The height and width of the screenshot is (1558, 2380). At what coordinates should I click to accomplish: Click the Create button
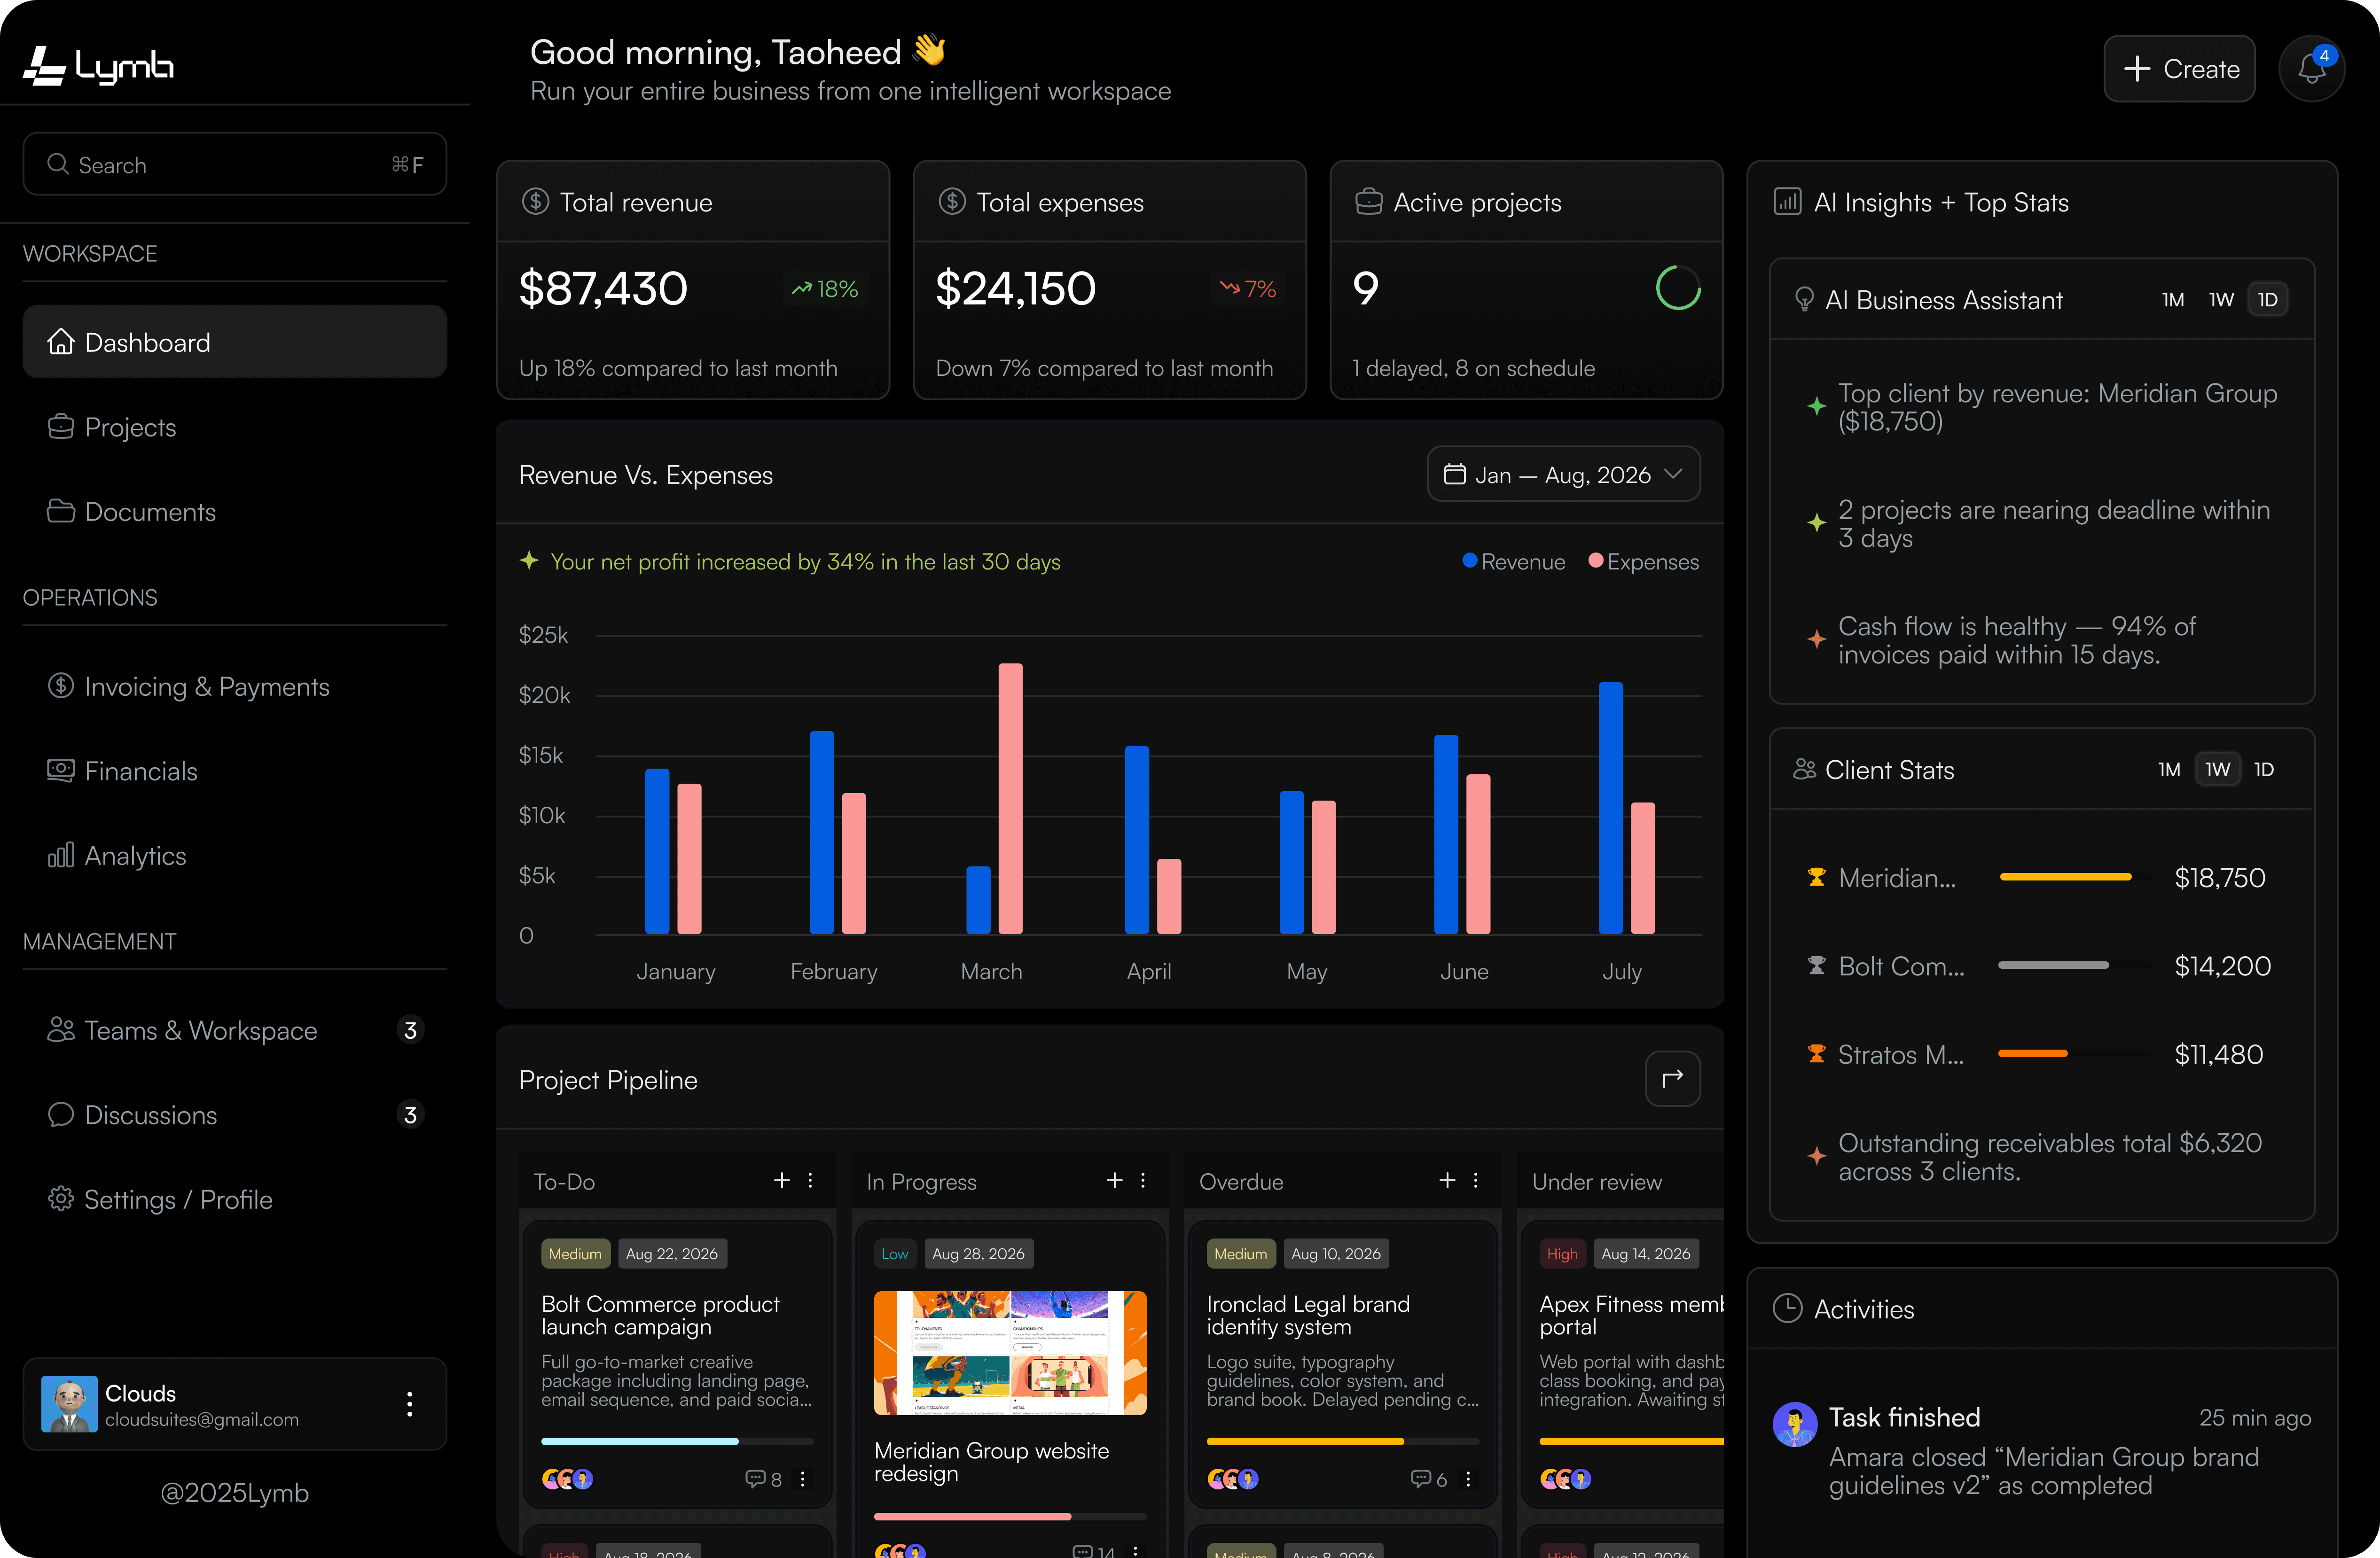[2179, 69]
